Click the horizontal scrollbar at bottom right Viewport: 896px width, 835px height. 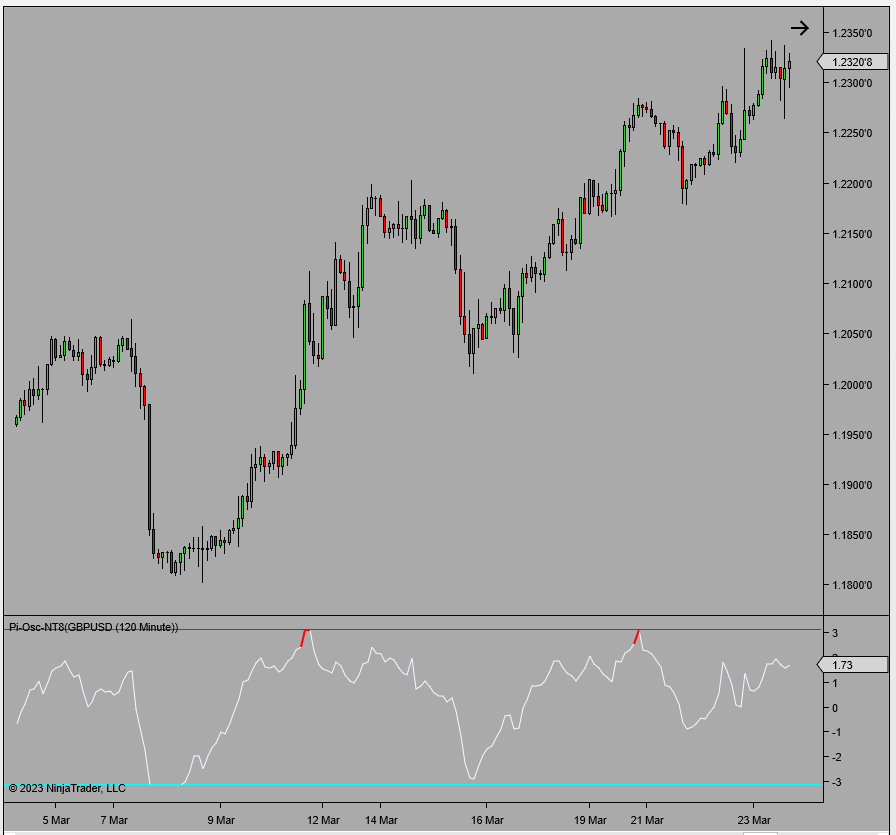[x=758, y=832]
